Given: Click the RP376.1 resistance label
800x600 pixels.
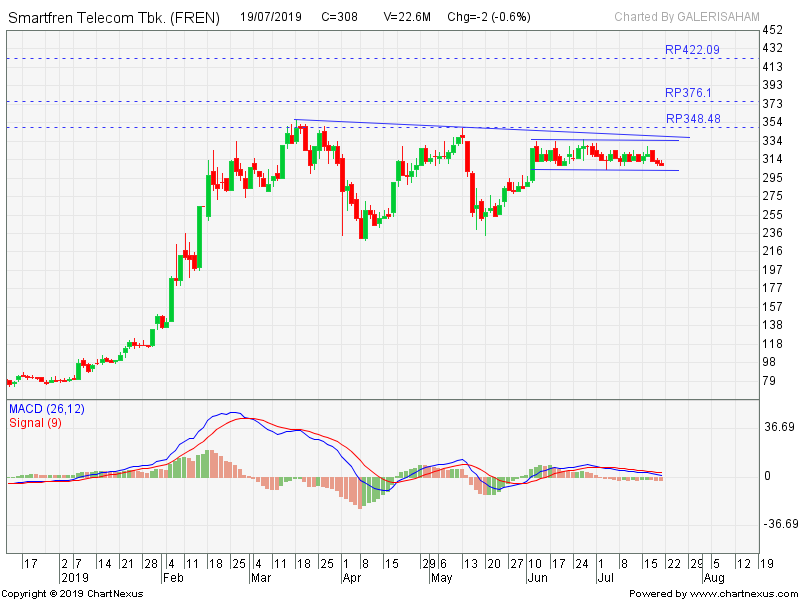Looking at the screenshot, I should tap(688, 93).
